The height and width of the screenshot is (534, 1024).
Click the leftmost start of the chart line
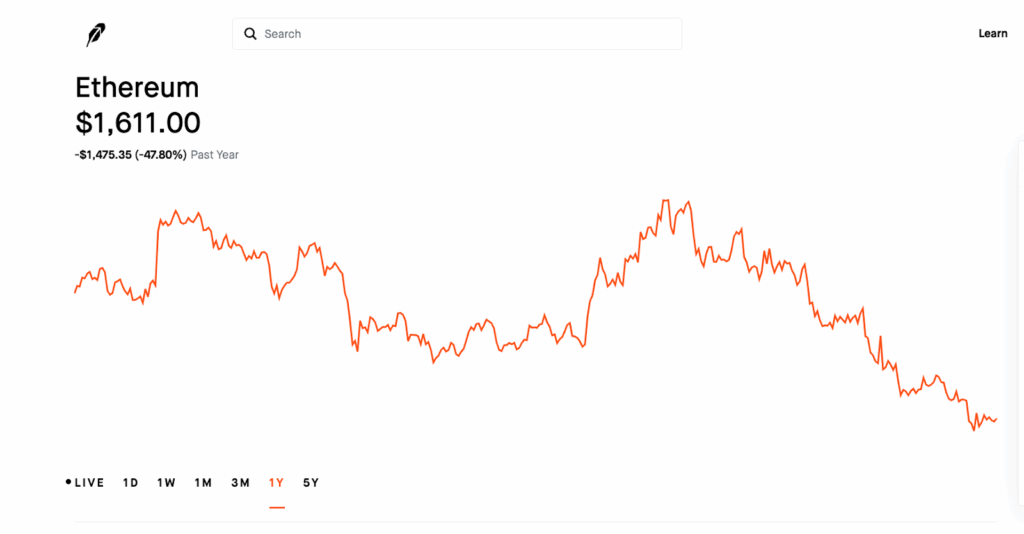(x=75, y=292)
